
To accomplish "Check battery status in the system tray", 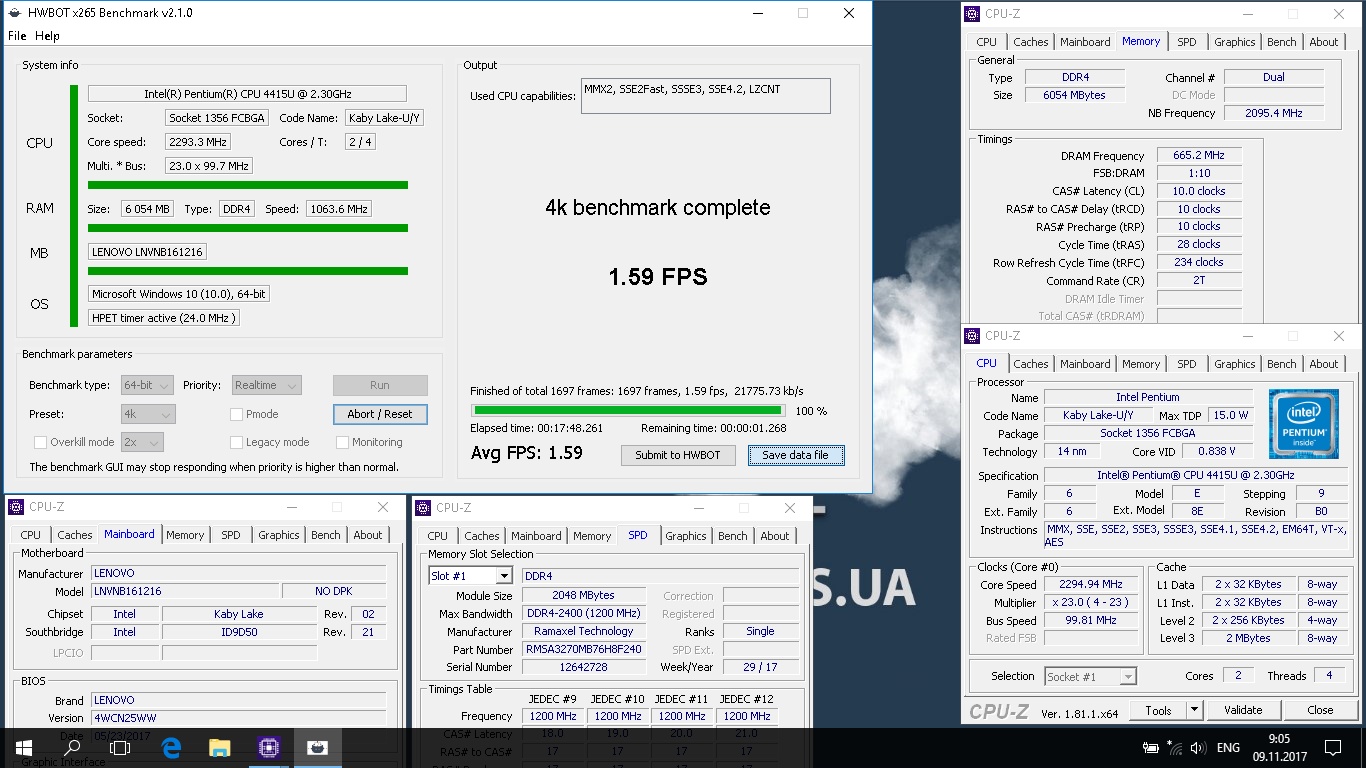I will point(1151,747).
